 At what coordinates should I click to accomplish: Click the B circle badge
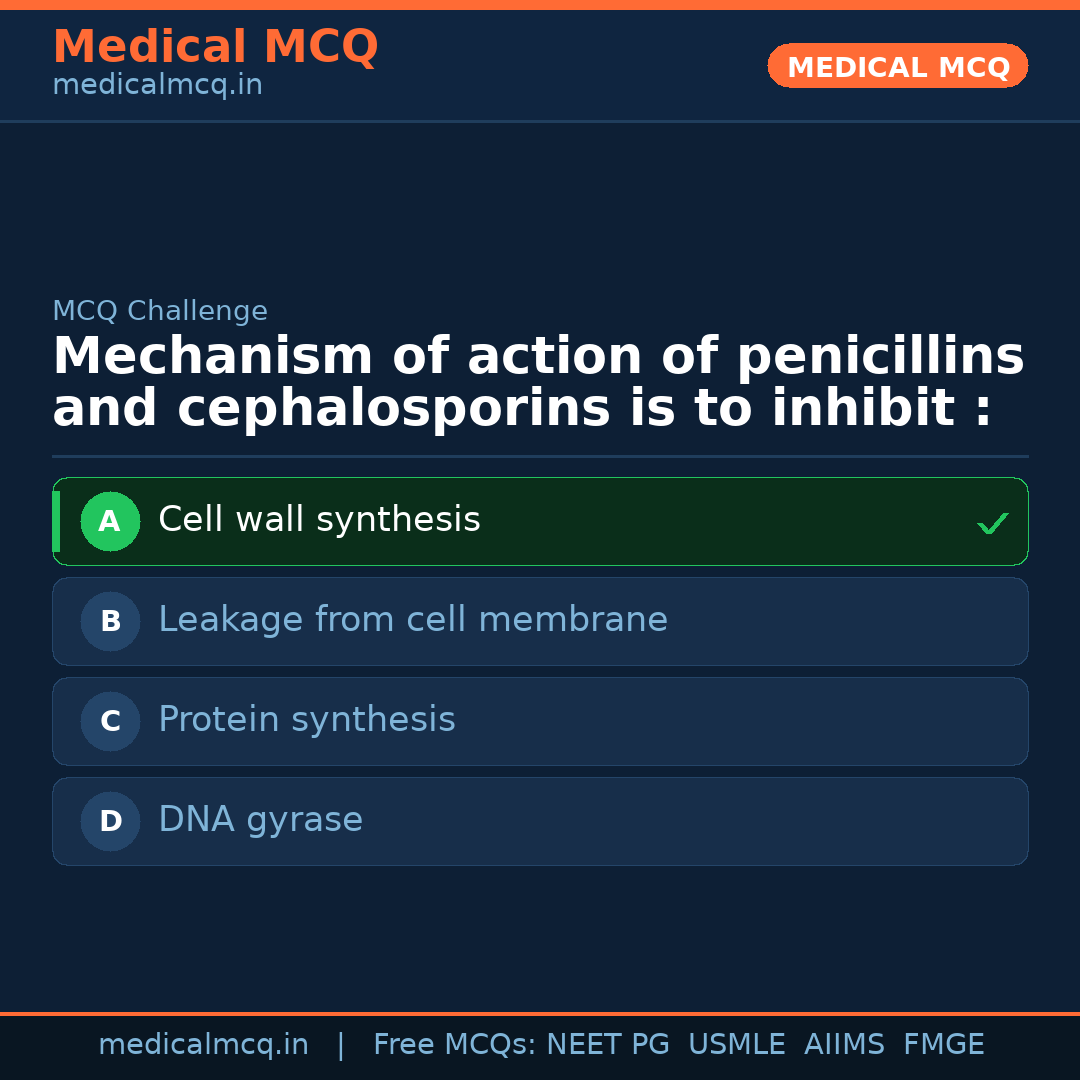(110, 621)
